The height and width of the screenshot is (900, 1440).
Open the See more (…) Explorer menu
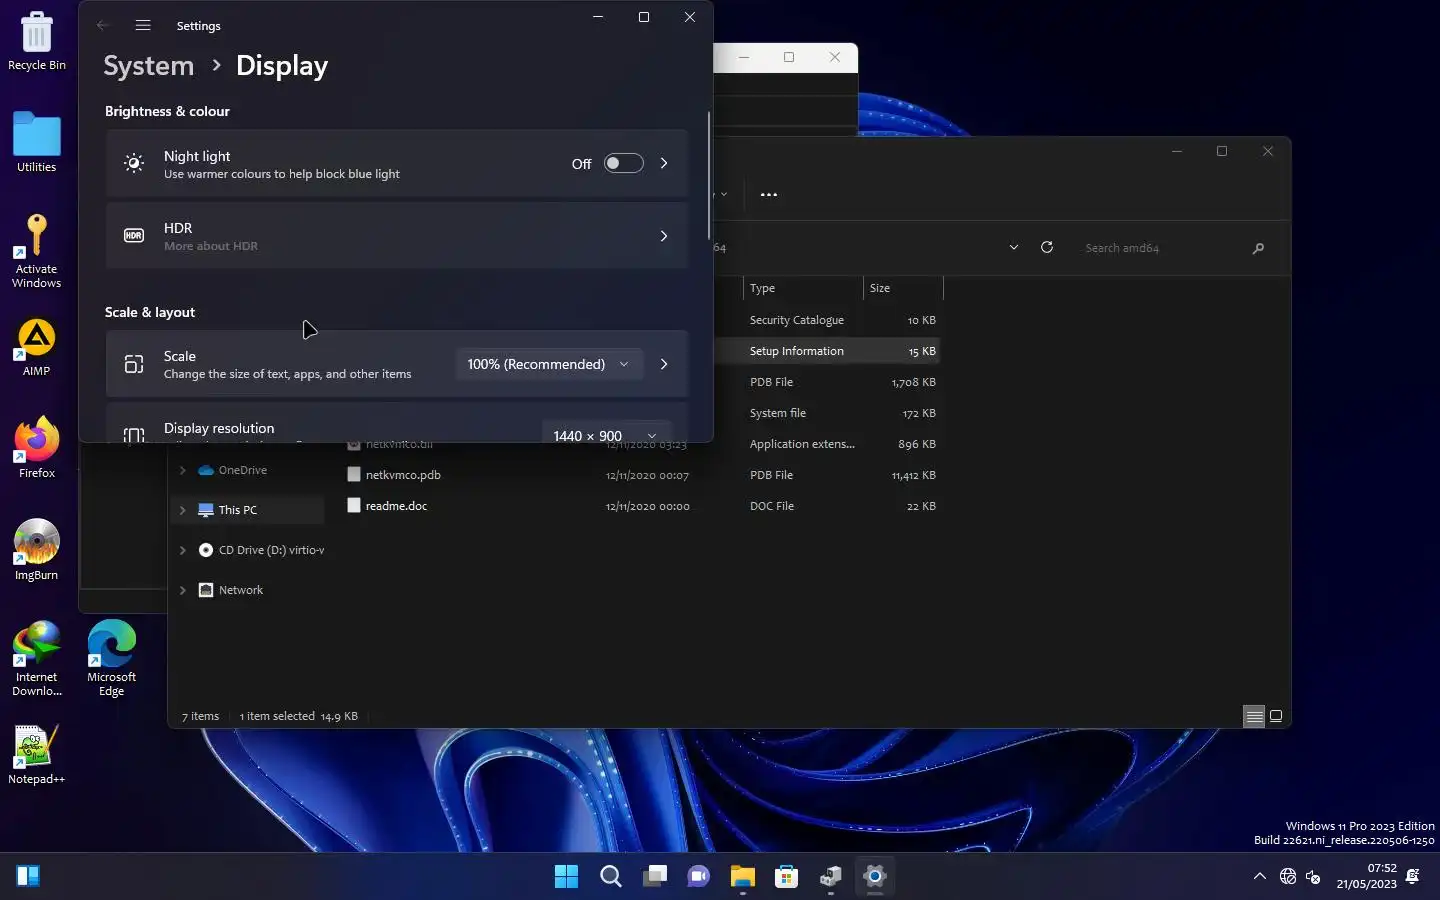pos(768,194)
